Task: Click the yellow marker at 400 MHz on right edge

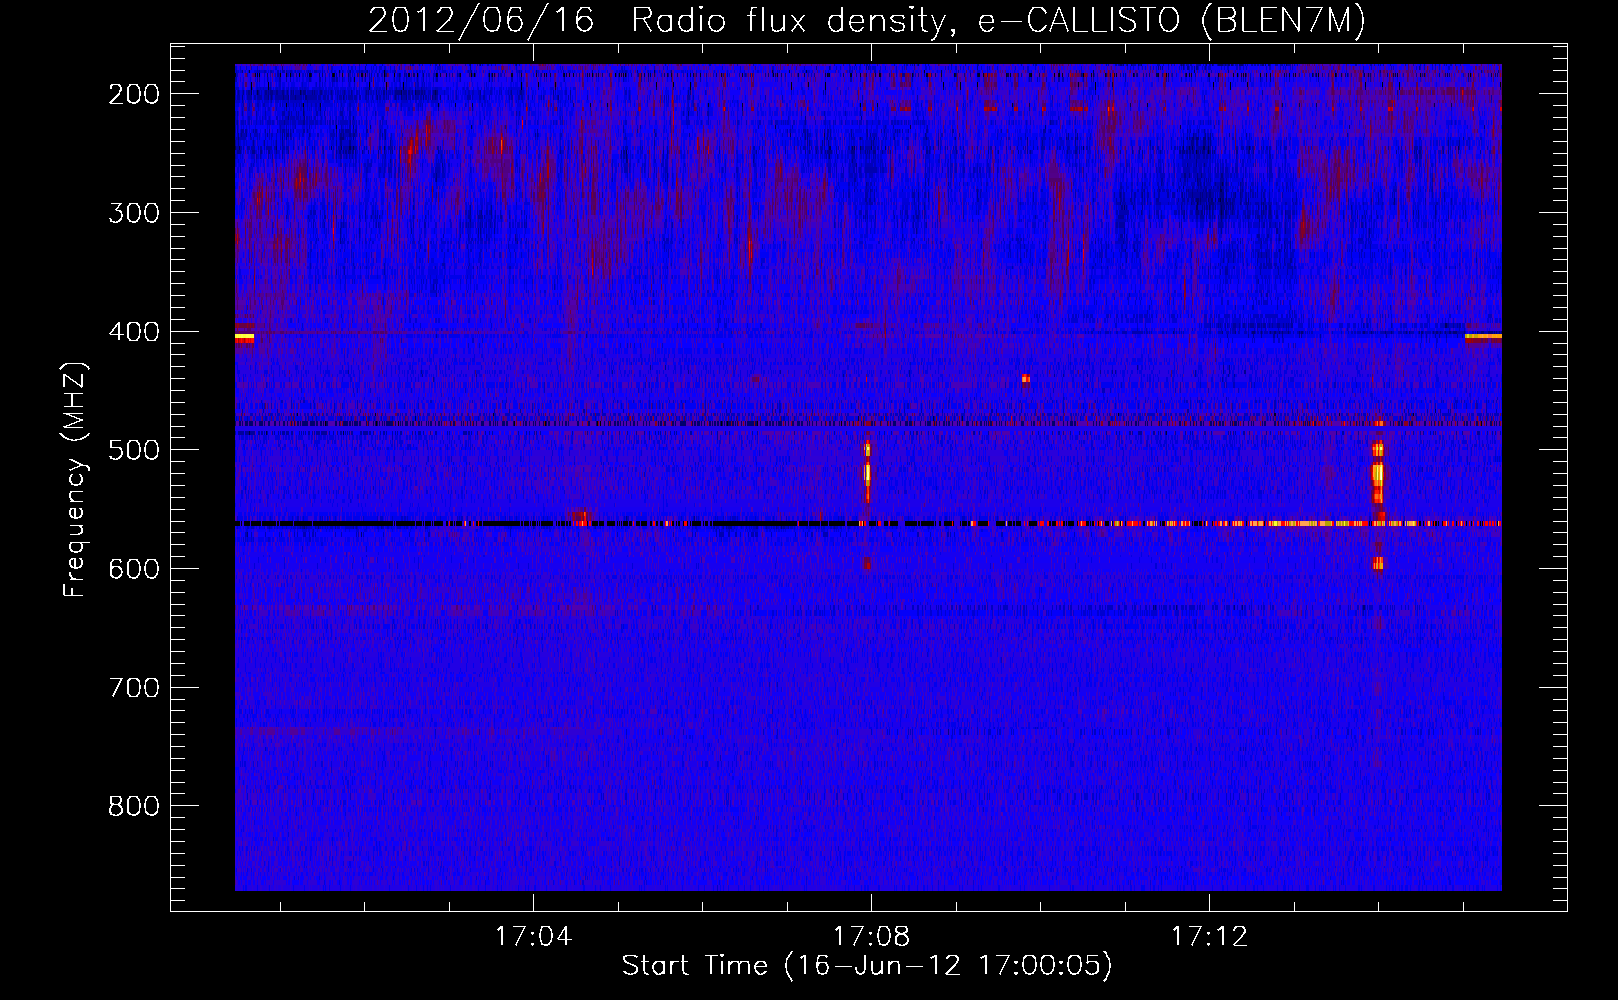Action: [x=1483, y=337]
